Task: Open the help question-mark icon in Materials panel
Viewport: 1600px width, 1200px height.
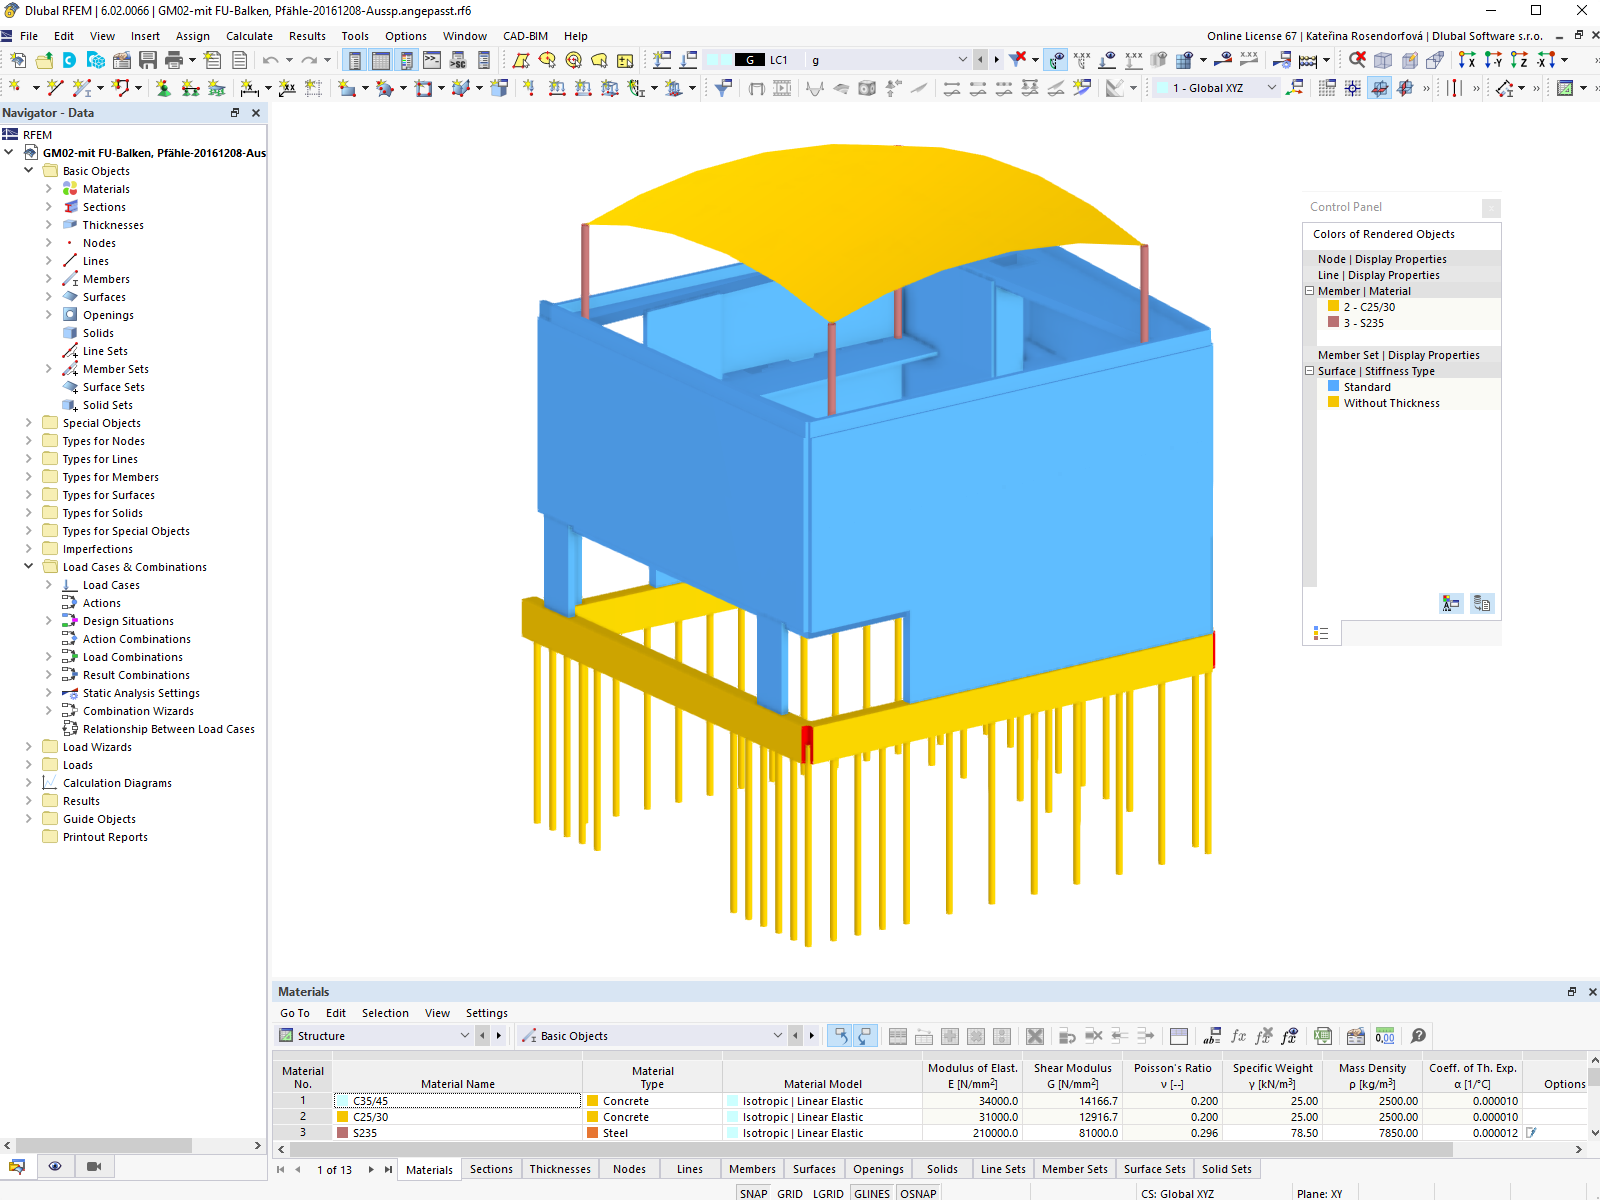Action: pos(1417,1037)
